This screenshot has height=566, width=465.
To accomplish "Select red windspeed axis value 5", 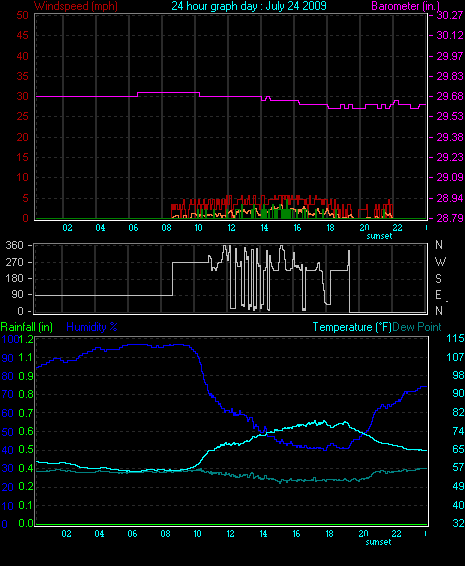I will click(25, 198).
